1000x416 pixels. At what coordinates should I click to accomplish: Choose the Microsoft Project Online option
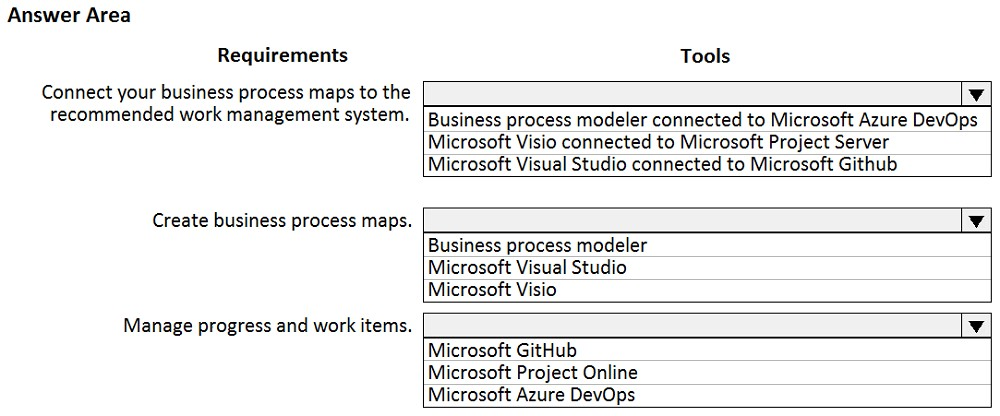[x=707, y=373]
